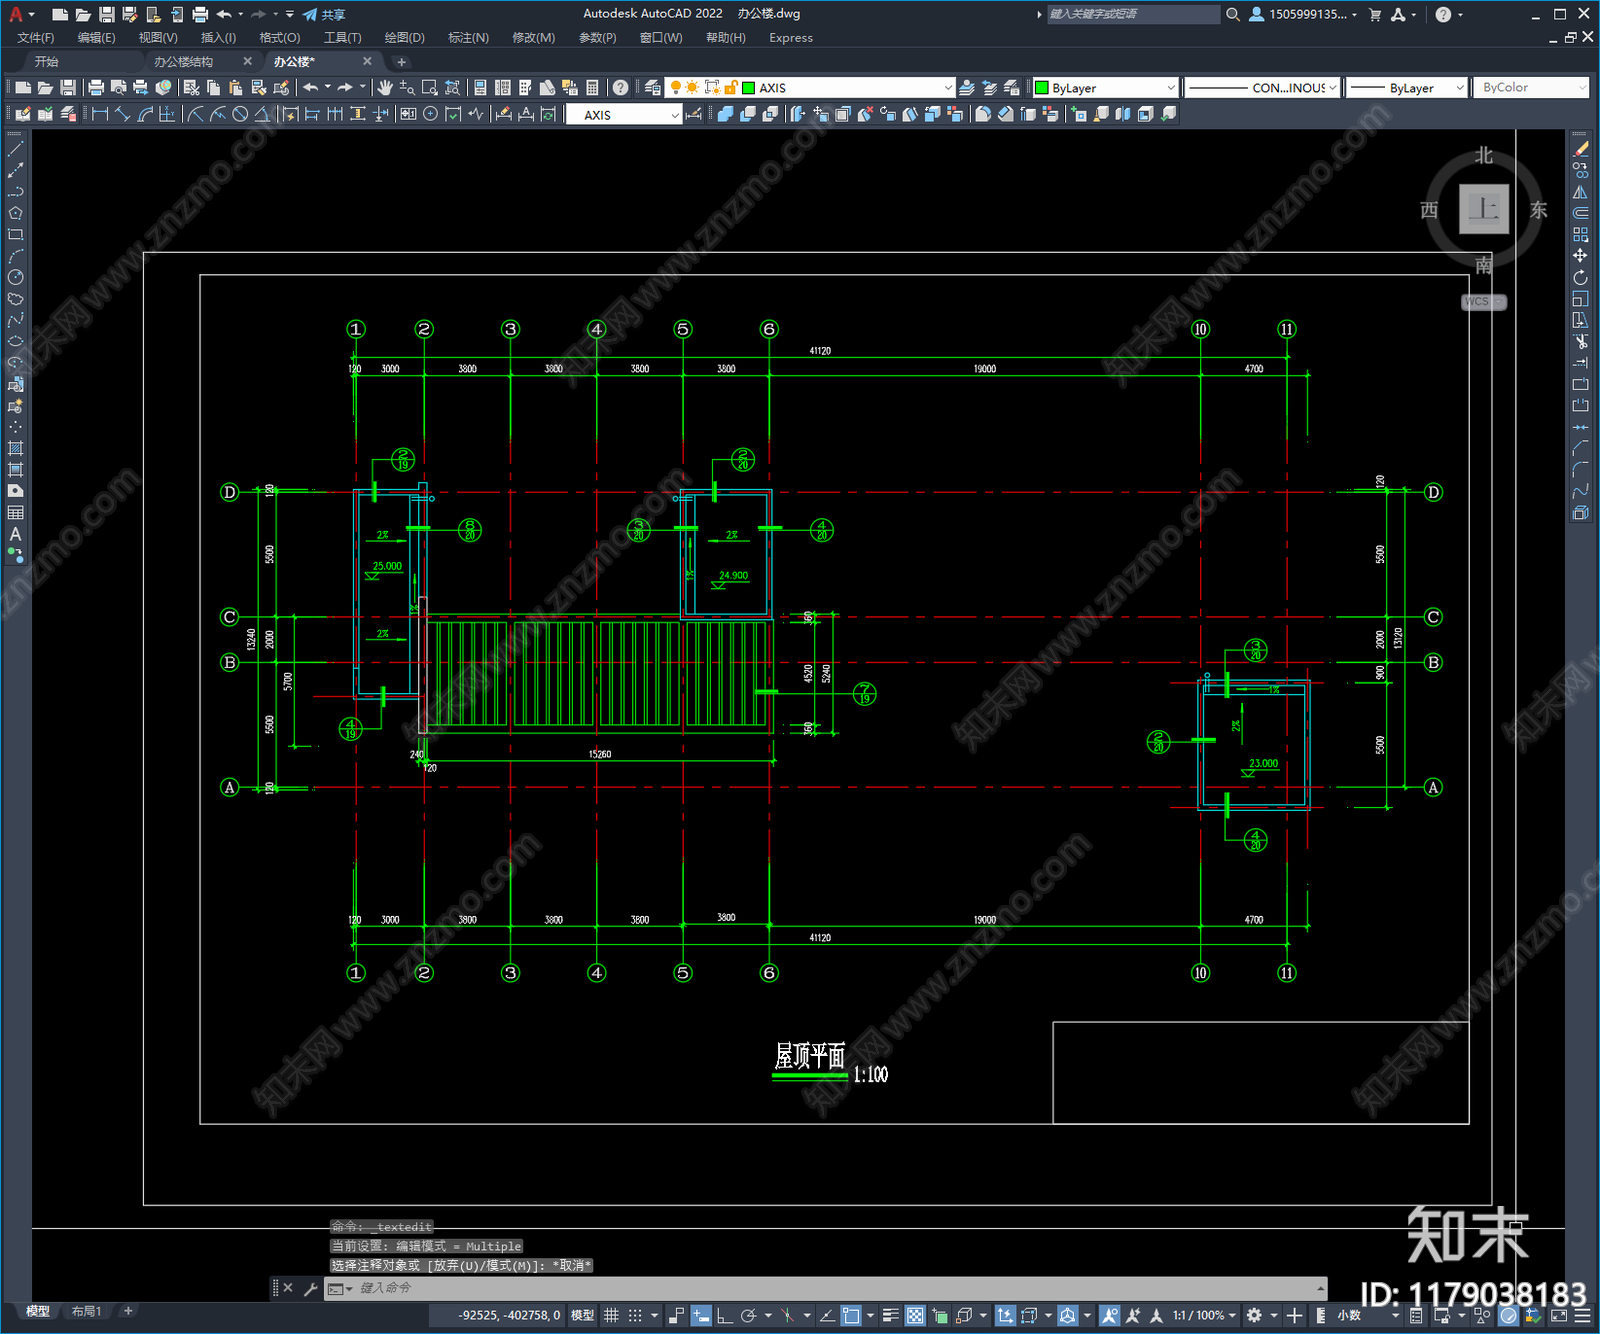This screenshot has width=1600, height=1334.
Task: Click the 共享 share button
Action: pyautogui.click(x=324, y=14)
